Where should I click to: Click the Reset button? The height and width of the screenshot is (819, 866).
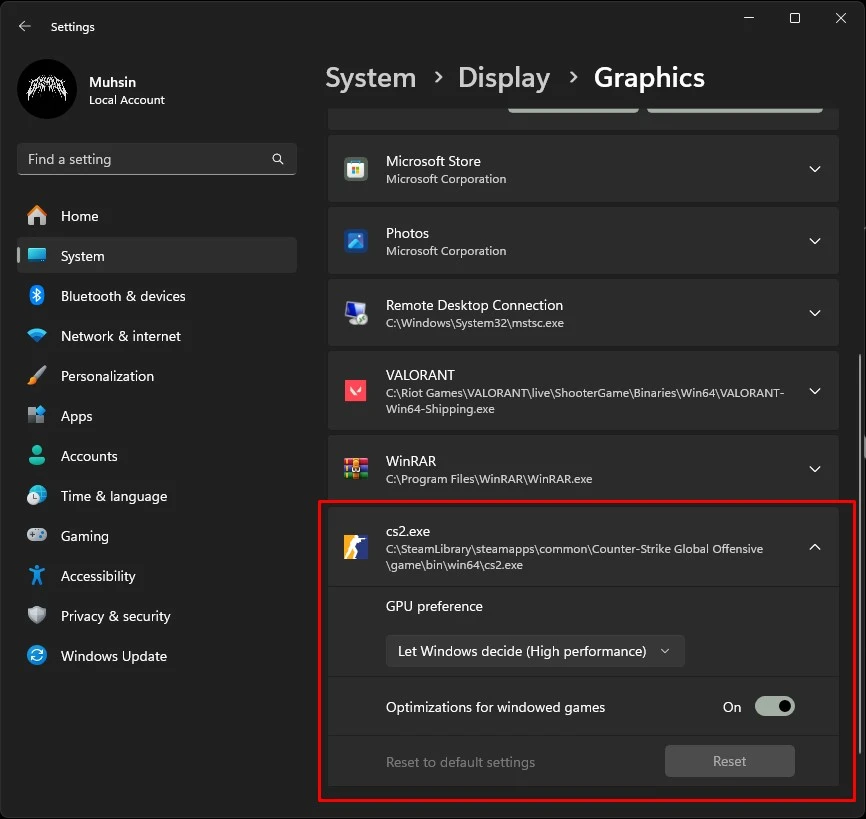729,761
